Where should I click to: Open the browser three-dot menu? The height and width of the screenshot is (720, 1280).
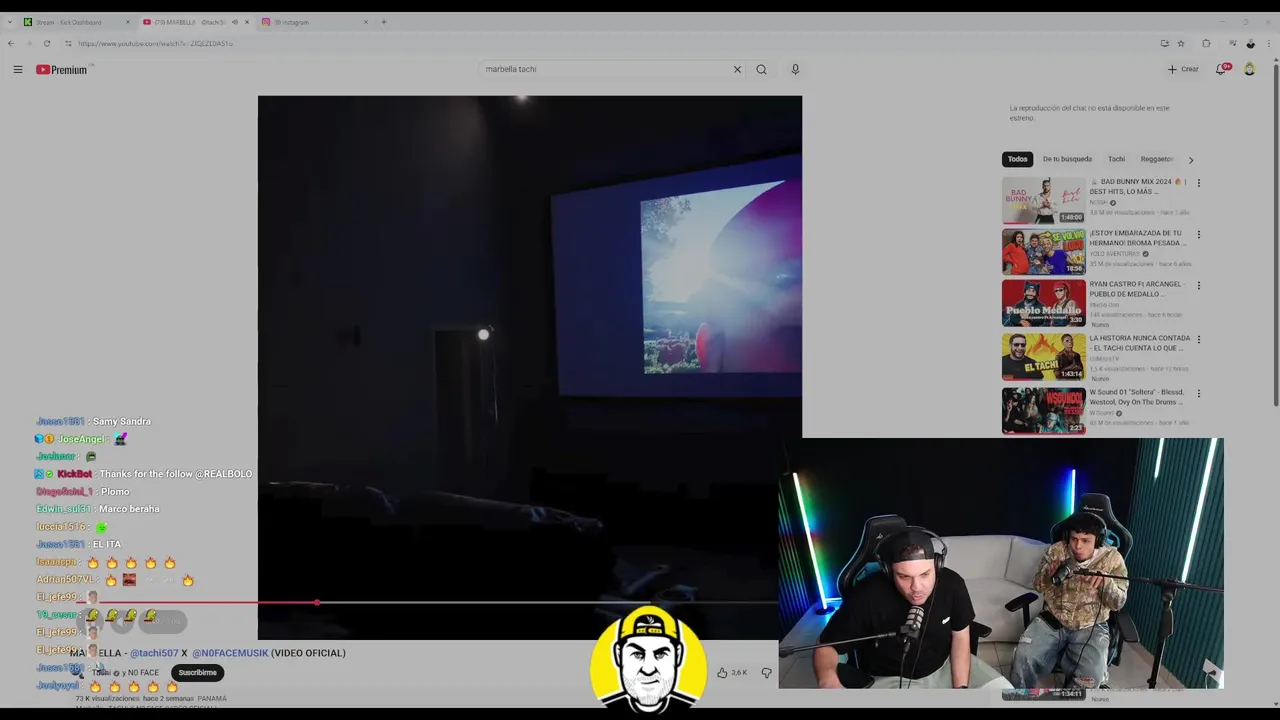click(1270, 43)
